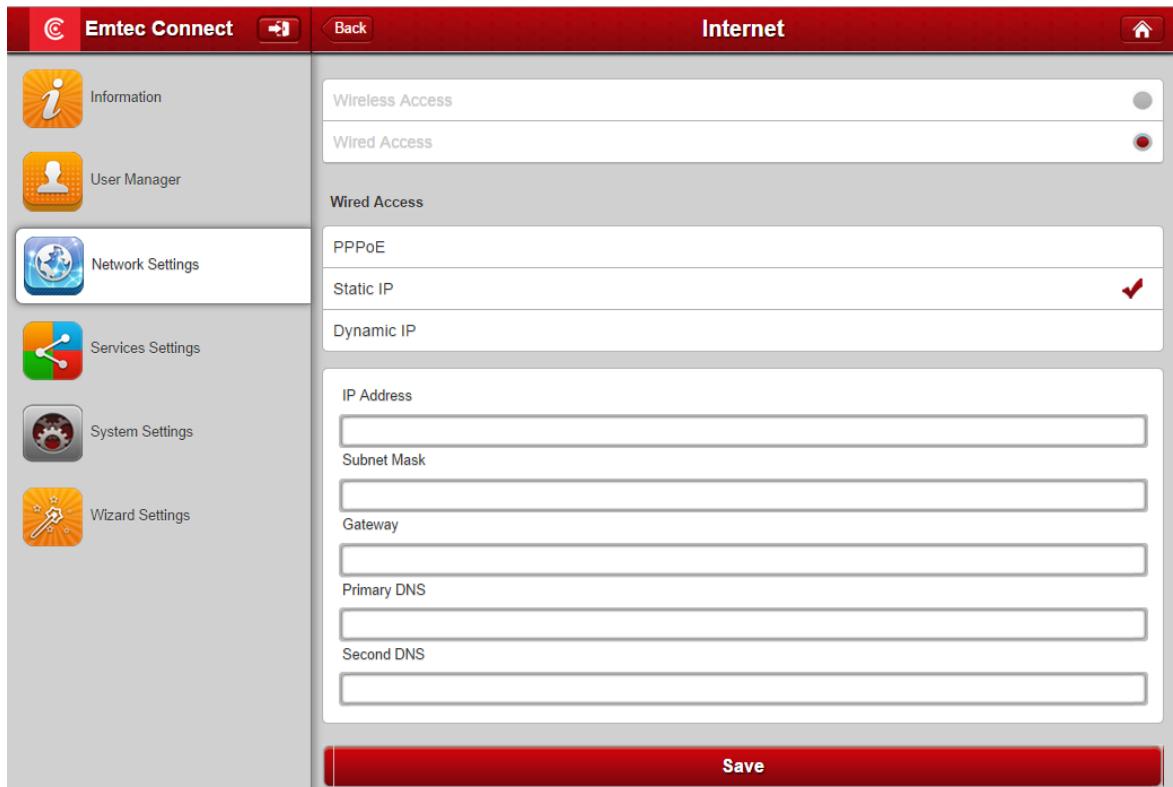Image resolution: width=1173 pixels, height=787 pixels.
Task: Select the Wired Access radio button
Action: tap(1142, 143)
